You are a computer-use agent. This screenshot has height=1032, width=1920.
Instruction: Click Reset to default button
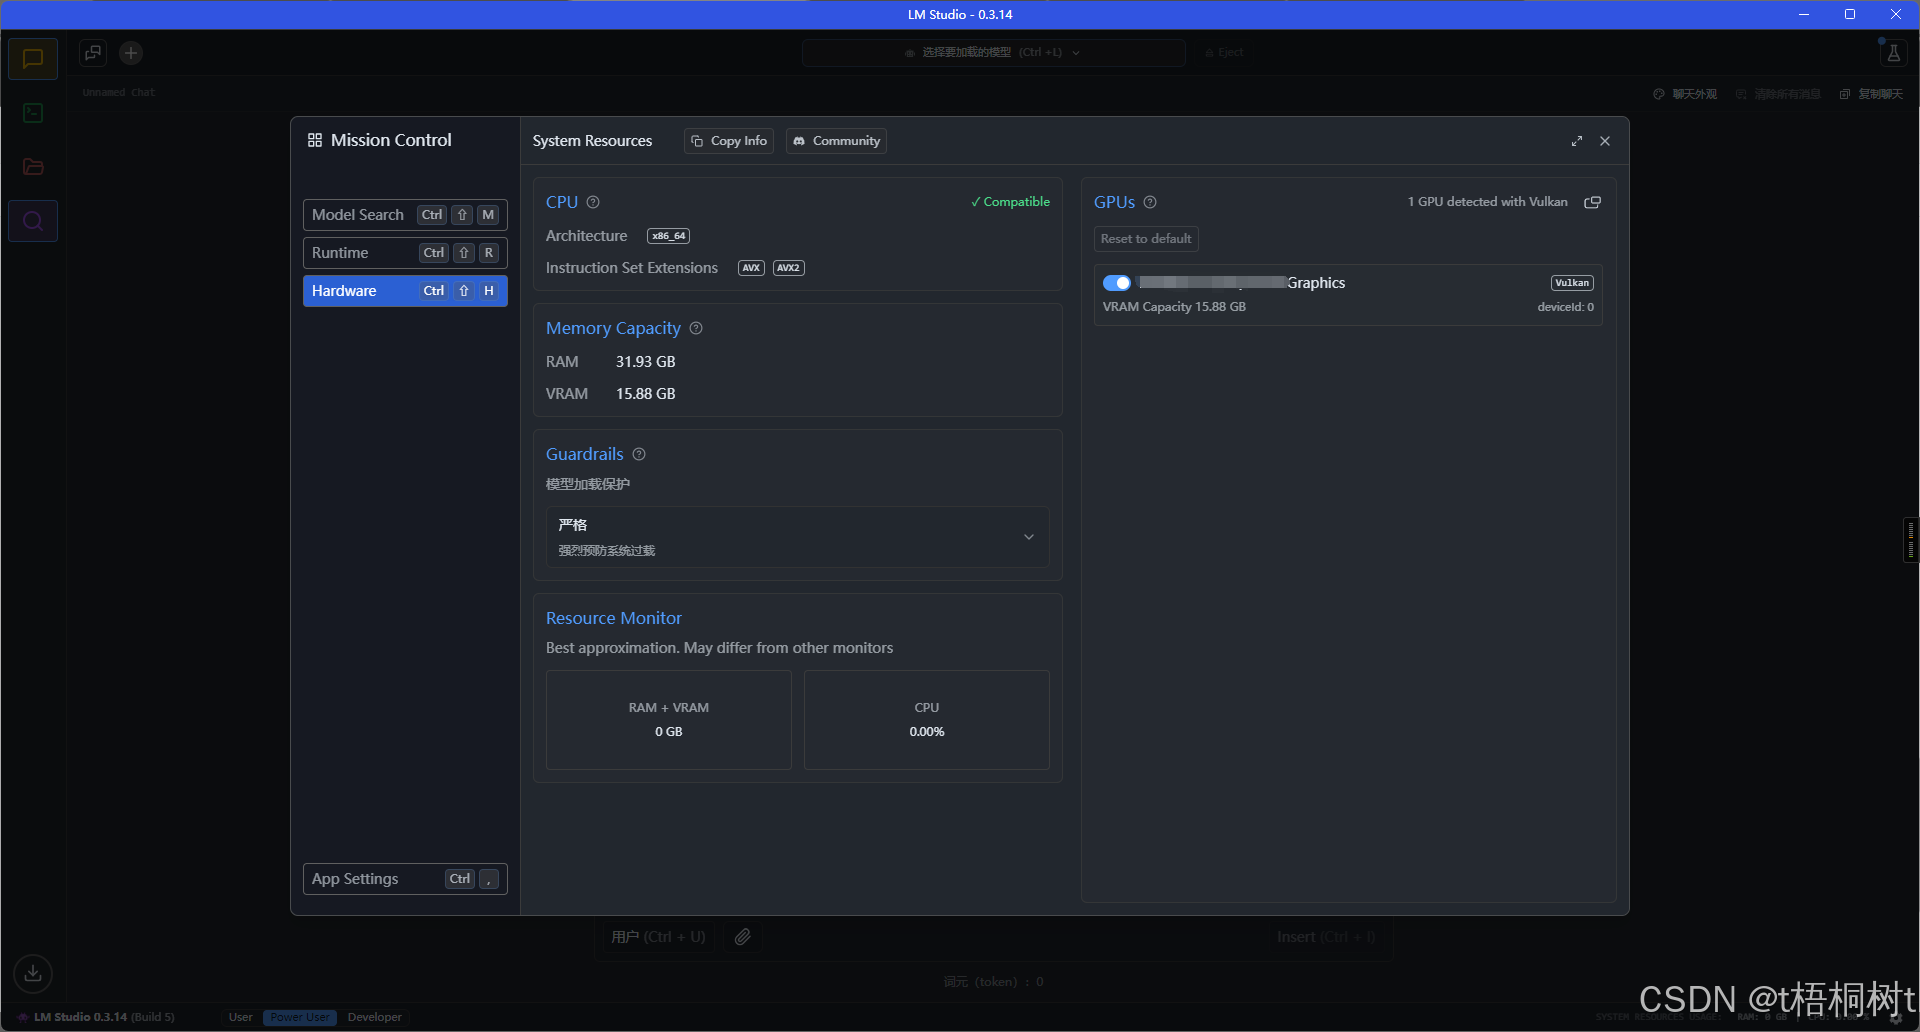(x=1146, y=239)
